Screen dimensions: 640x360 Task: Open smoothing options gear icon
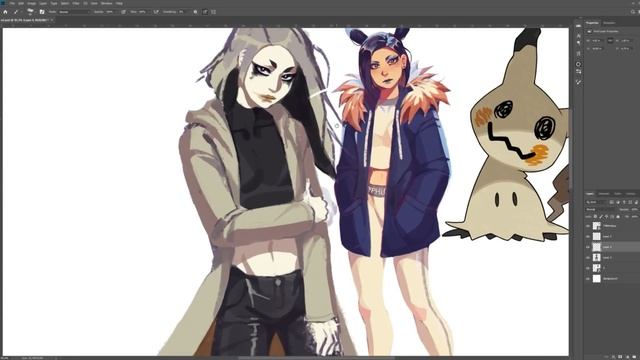(195, 12)
